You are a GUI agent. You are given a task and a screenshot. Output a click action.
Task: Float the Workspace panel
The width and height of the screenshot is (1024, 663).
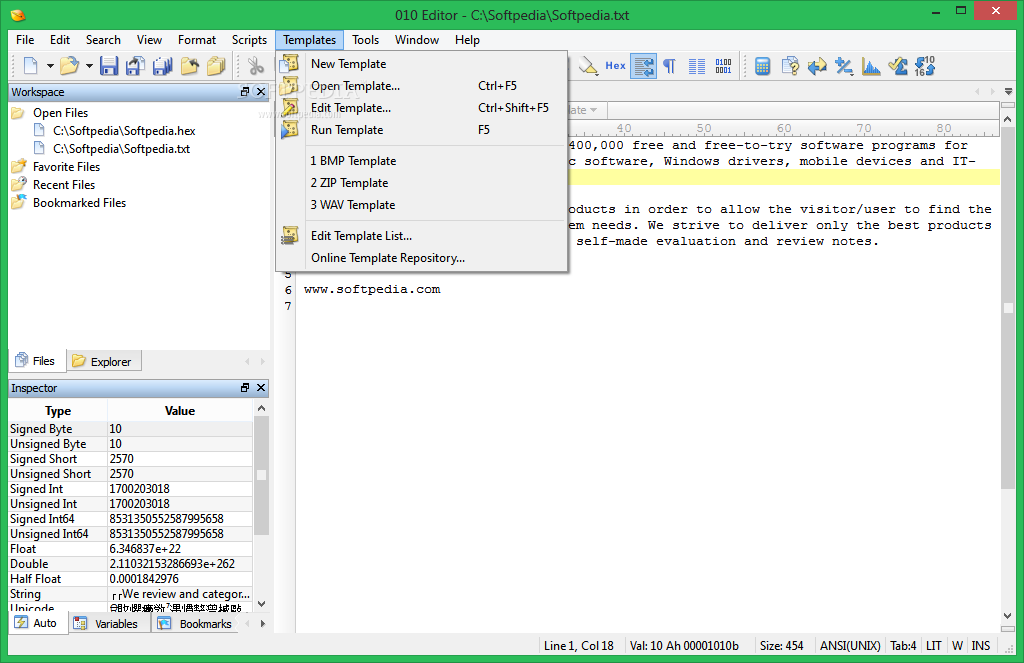(245, 91)
